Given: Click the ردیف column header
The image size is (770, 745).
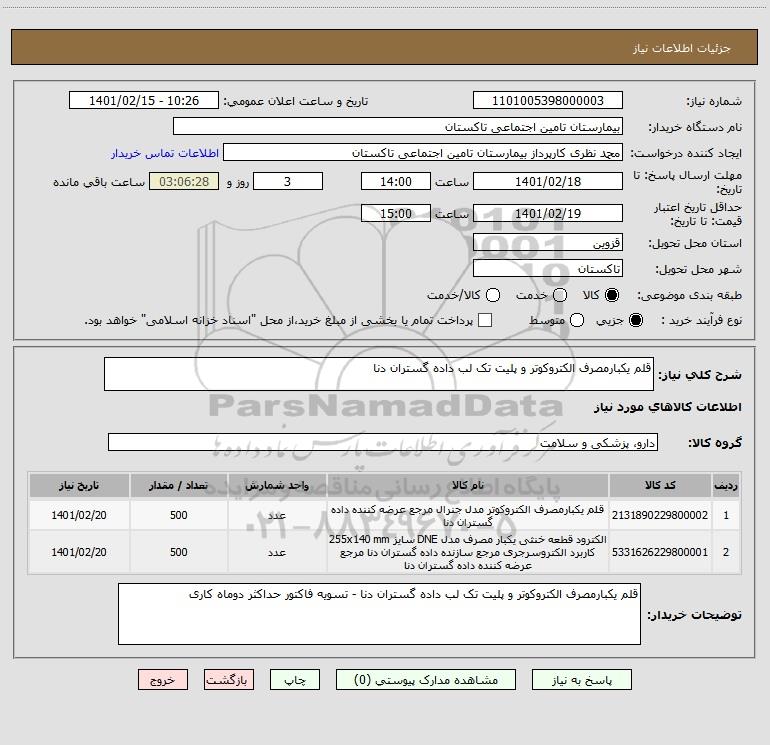Looking at the screenshot, I should coord(726,485).
